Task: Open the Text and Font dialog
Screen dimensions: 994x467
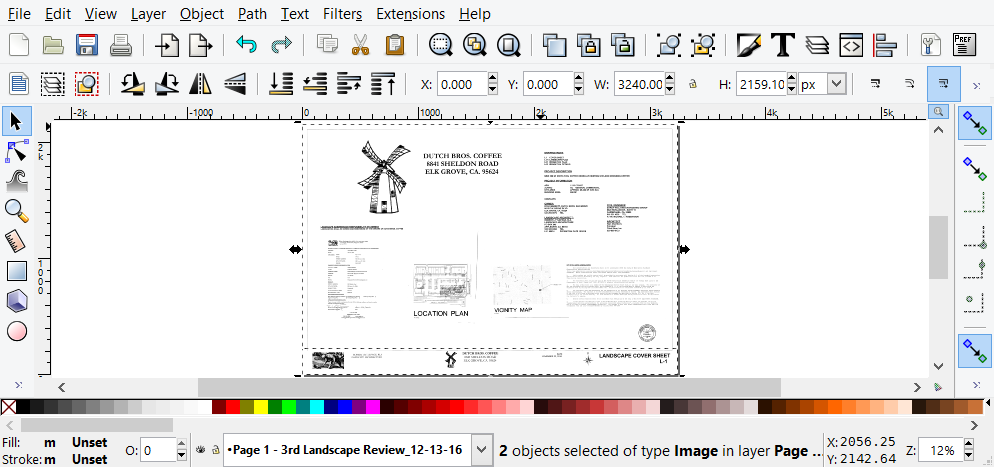Action: (x=782, y=45)
